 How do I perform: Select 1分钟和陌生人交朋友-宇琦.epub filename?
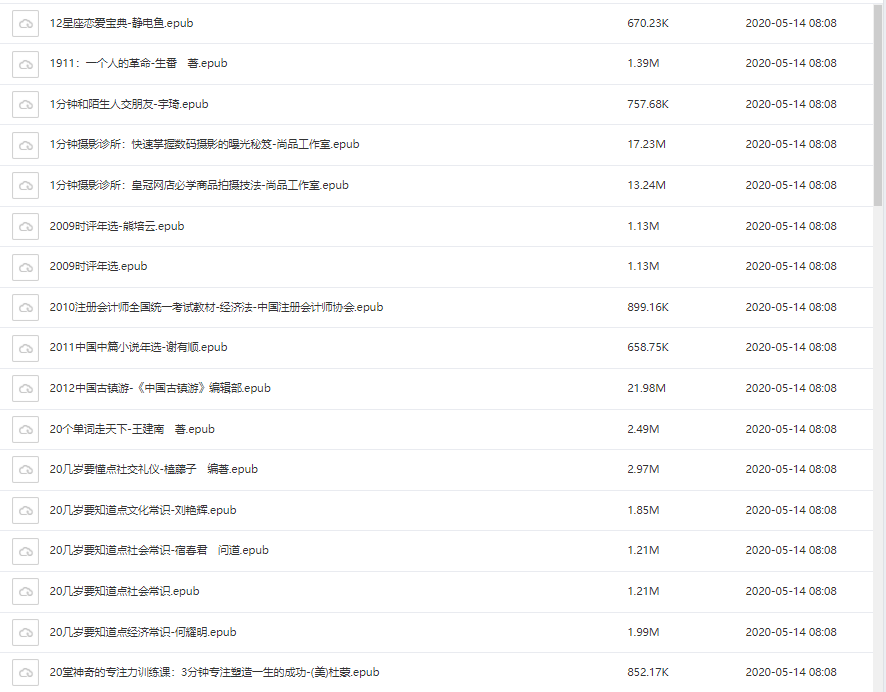click(129, 104)
